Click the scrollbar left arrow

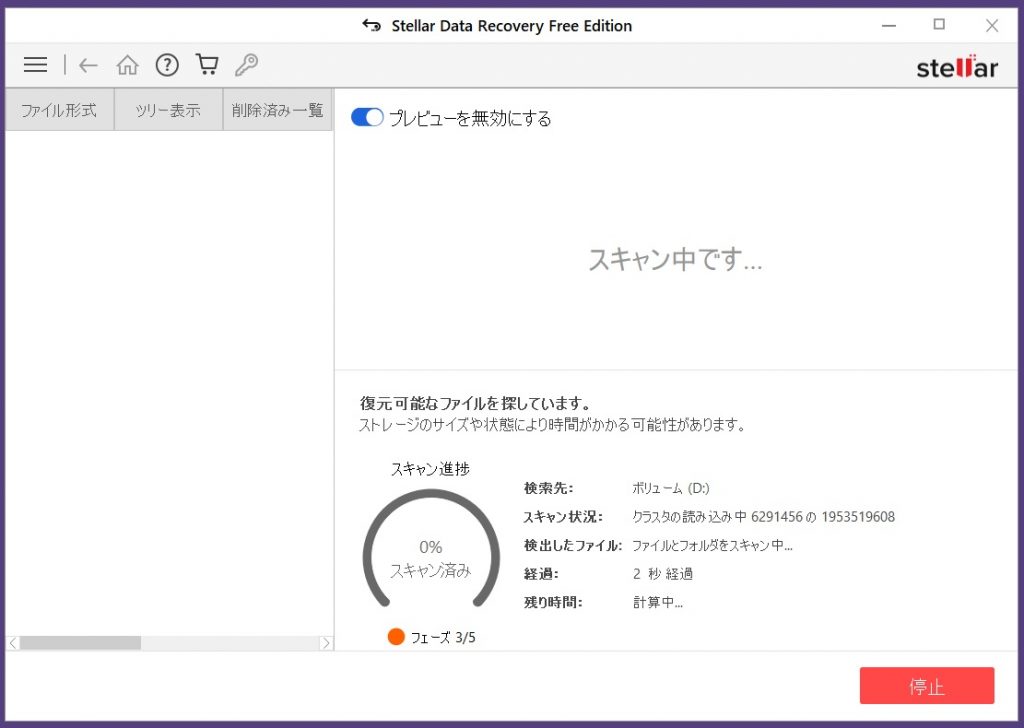pos(13,643)
